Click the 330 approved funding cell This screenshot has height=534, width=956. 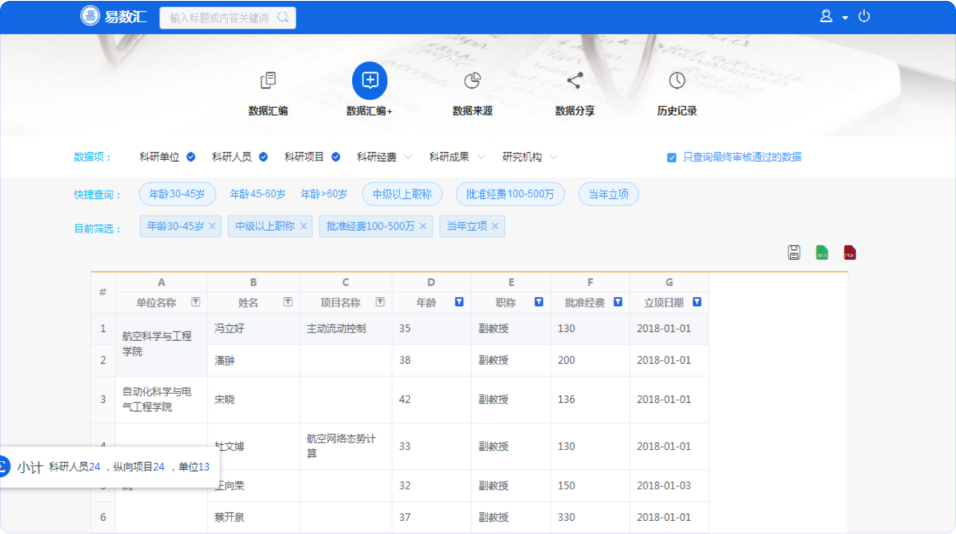[x=590, y=517]
